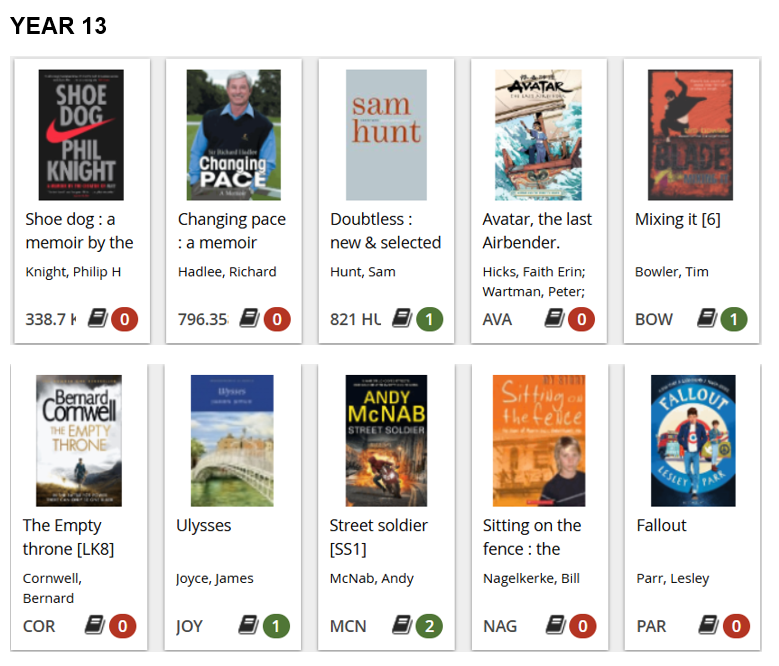
Task: Select author 'McNab, Andy'
Action: (372, 579)
